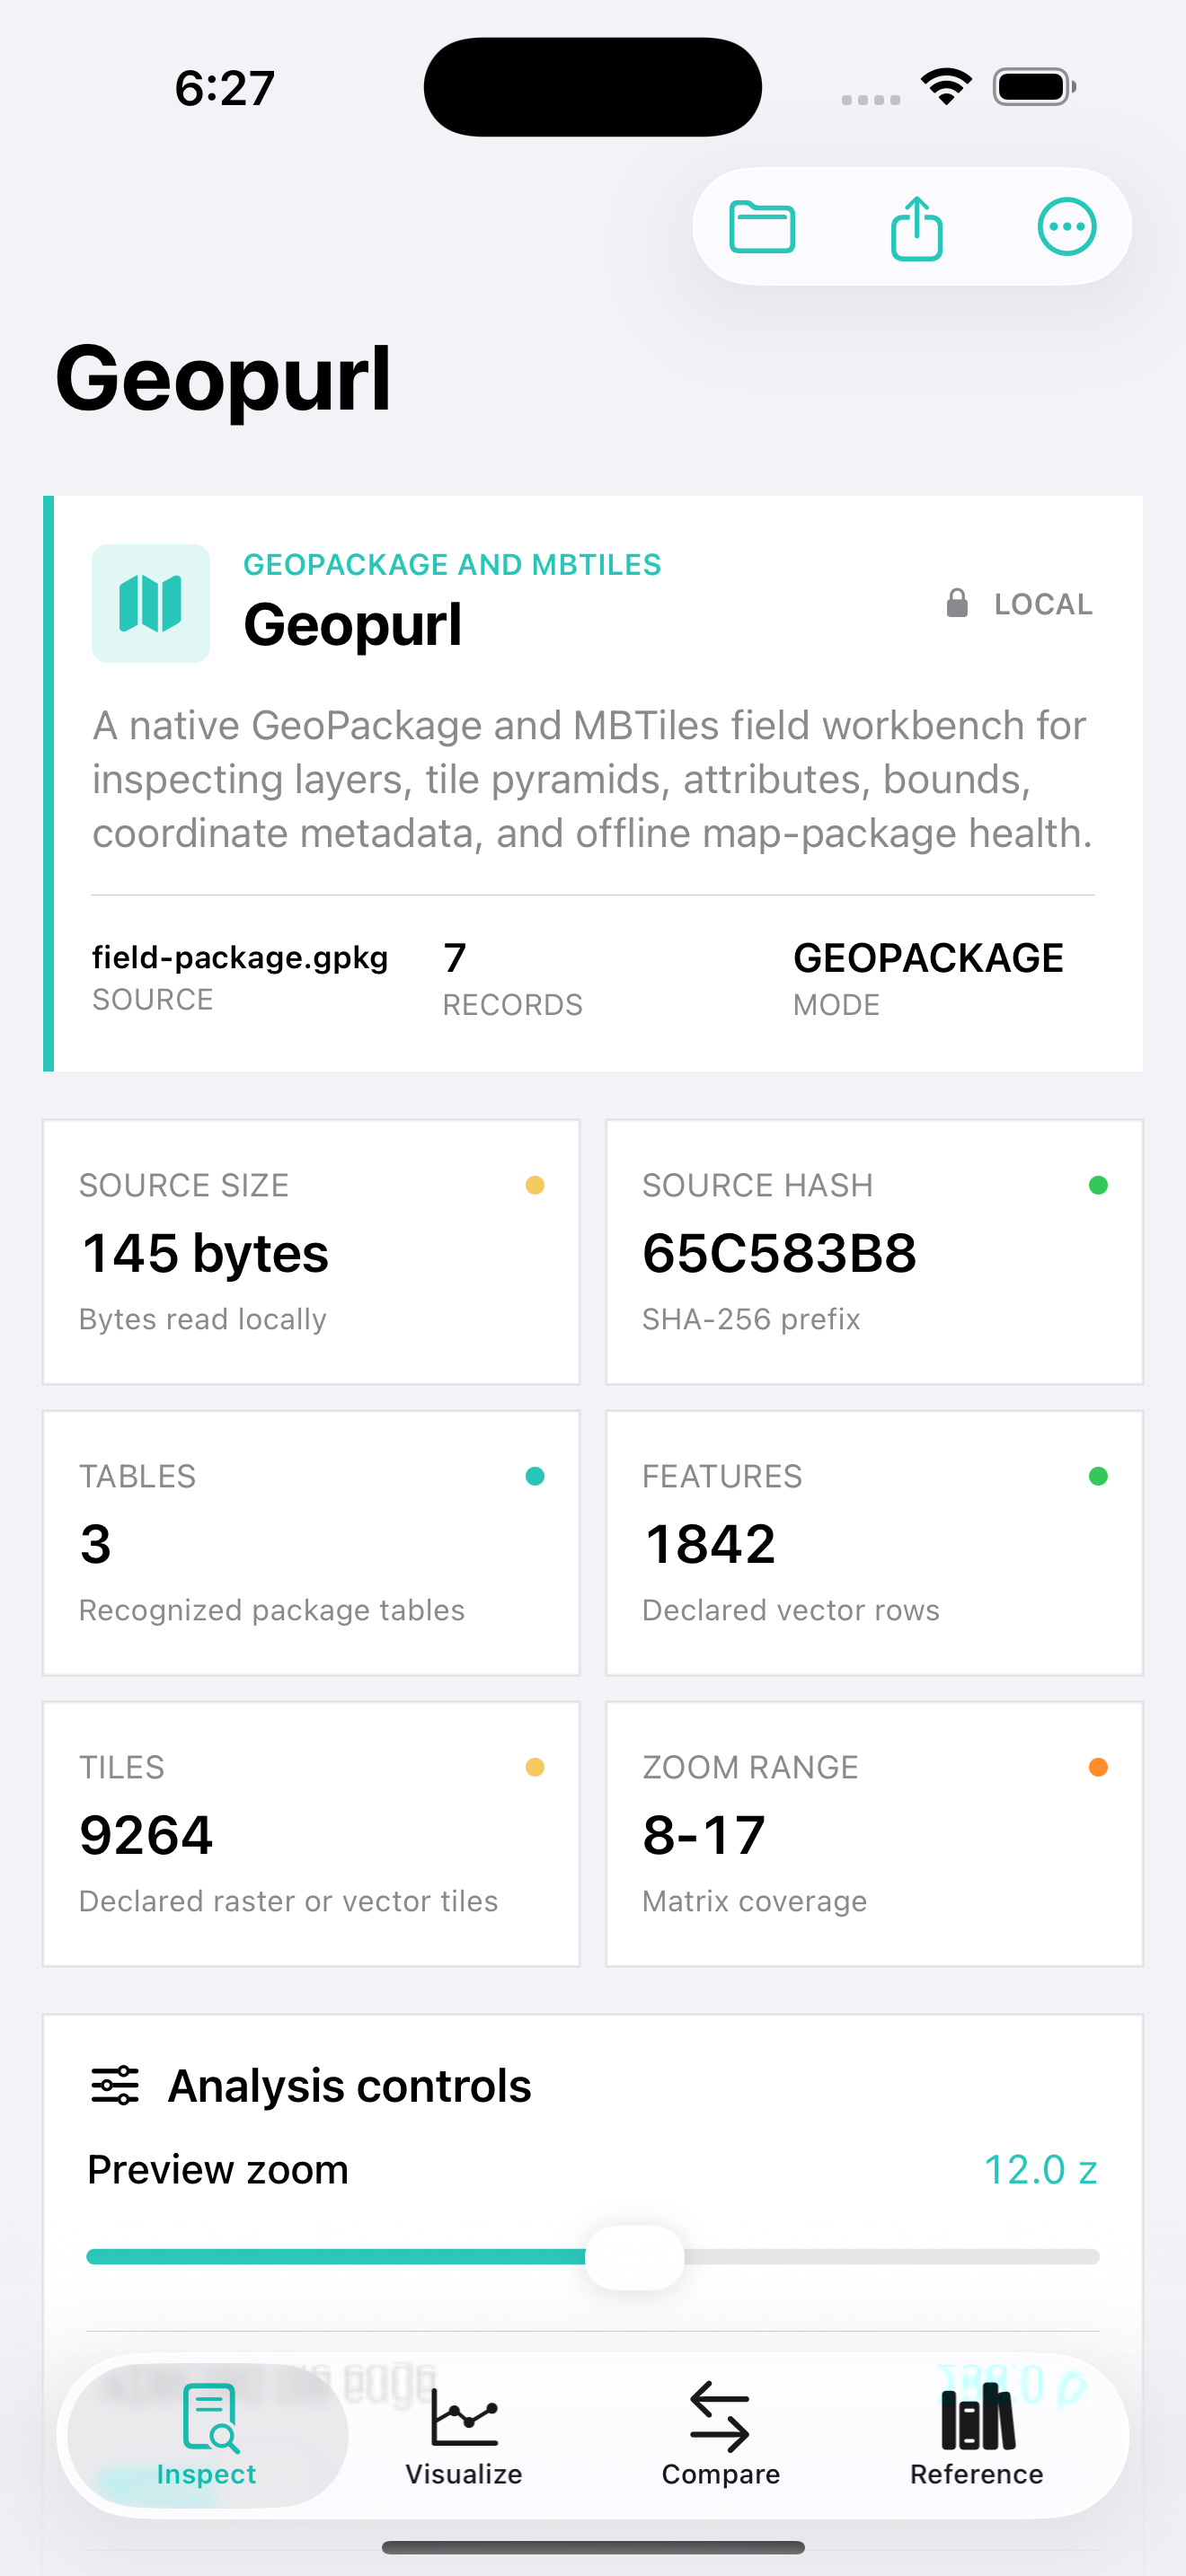Viewport: 1186px width, 2576px height.
Task: Tap the Preview zoom label
Action: (218, 2169)
